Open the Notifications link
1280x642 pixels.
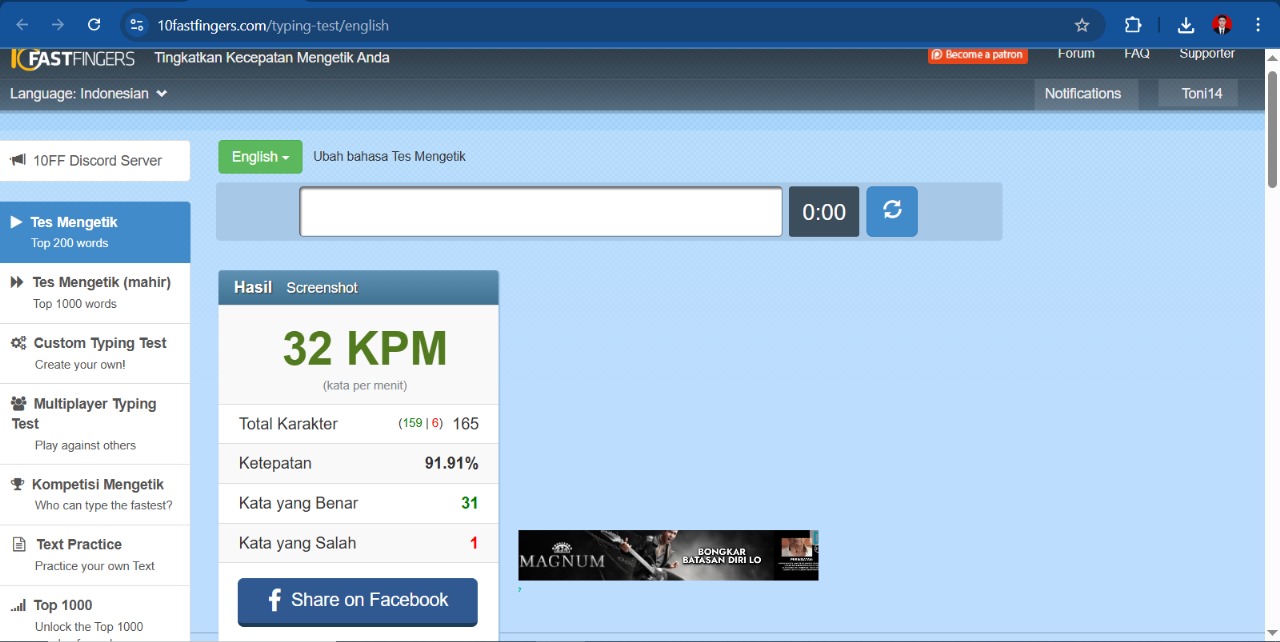click(1083, 93)
